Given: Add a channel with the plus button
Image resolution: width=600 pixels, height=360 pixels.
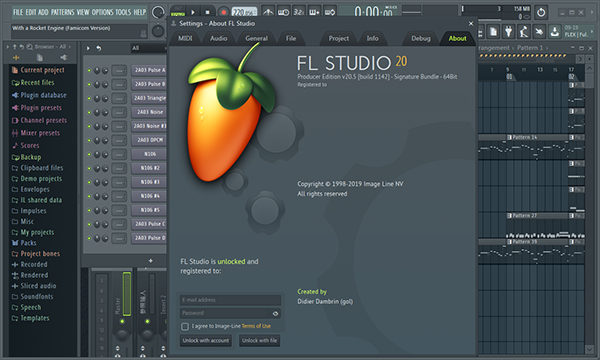Looking at the screenshot, I should click(151, 261).
